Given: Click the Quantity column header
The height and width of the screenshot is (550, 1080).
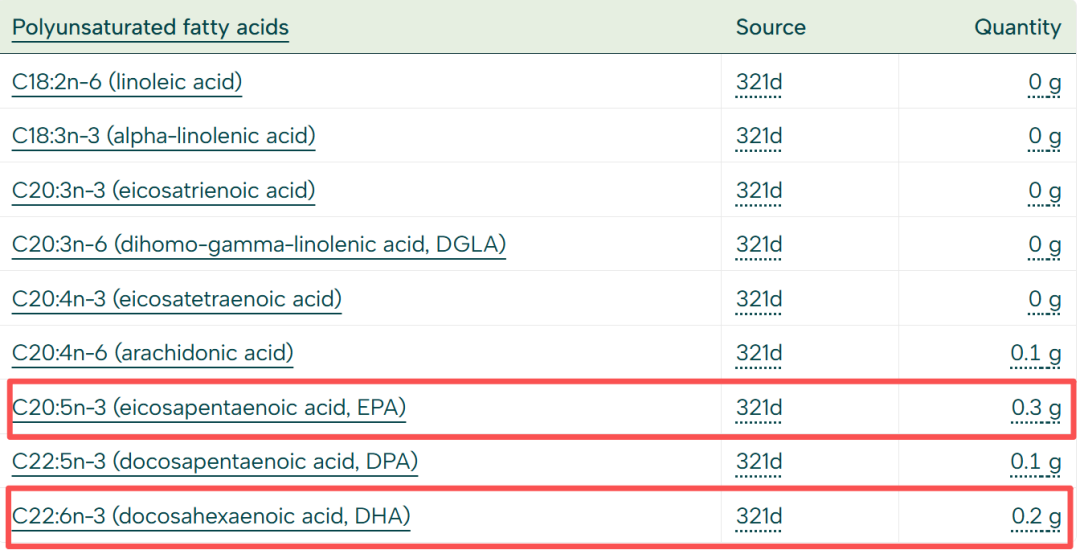Looking at the screenshot, I should (x=1017, y=28).
